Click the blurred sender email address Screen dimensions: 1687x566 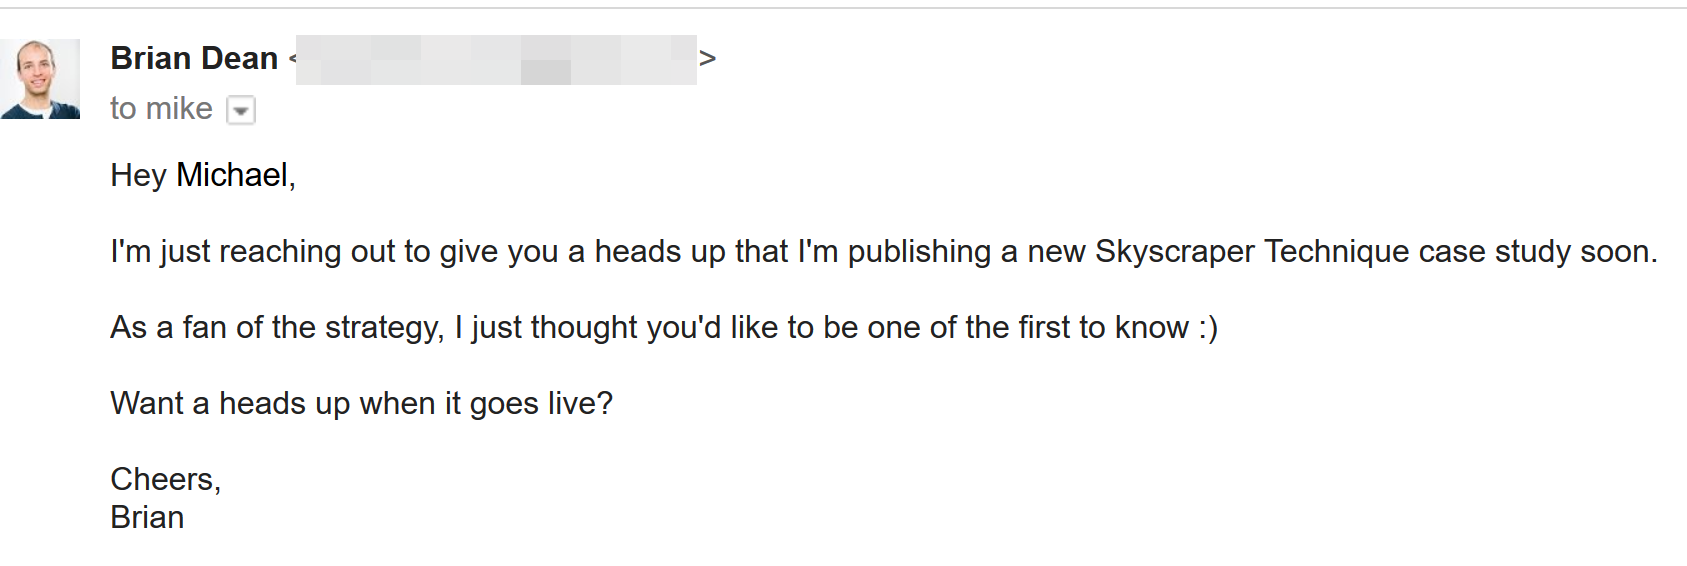tap(496, 59)
